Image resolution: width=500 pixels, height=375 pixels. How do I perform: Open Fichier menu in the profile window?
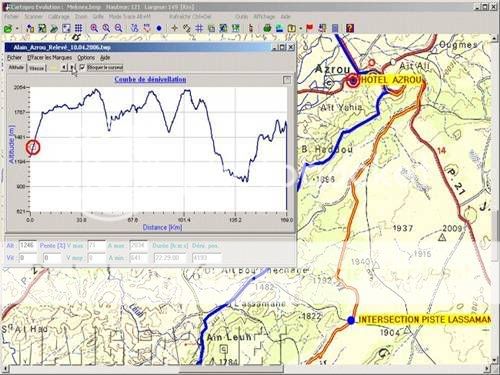tap(14, 57)
